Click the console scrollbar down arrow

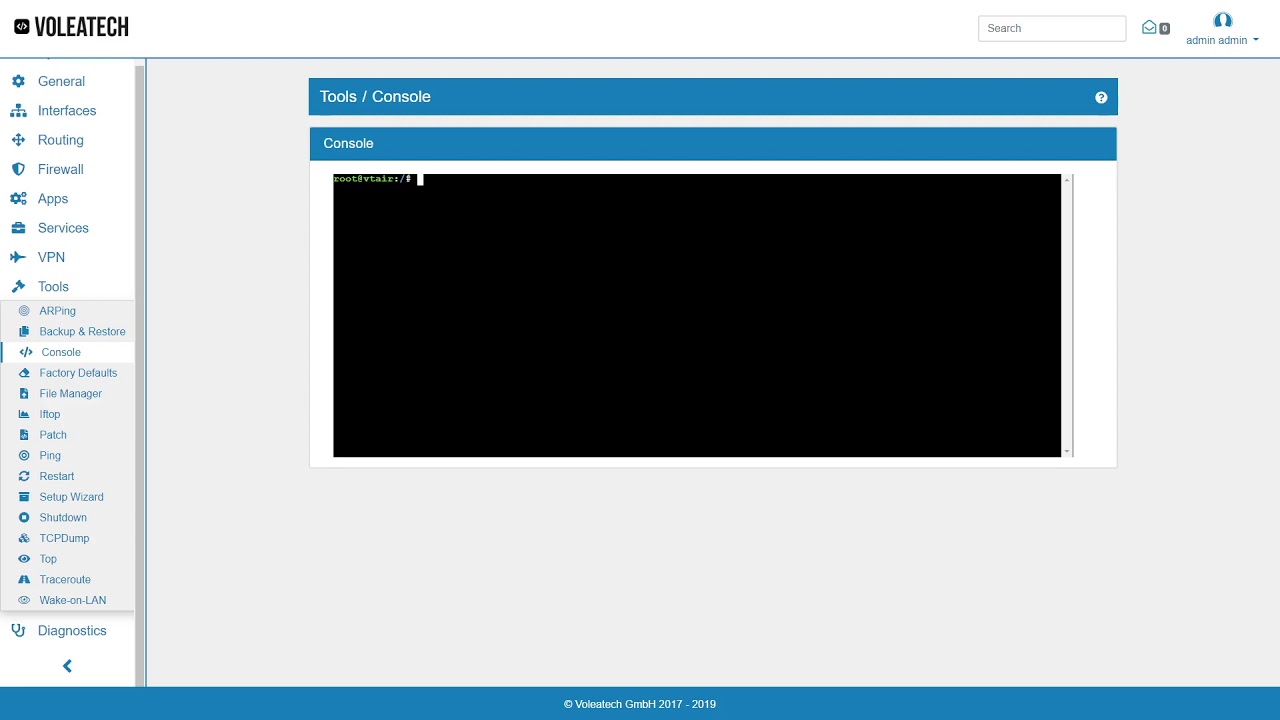click(x=1067, y=452)
